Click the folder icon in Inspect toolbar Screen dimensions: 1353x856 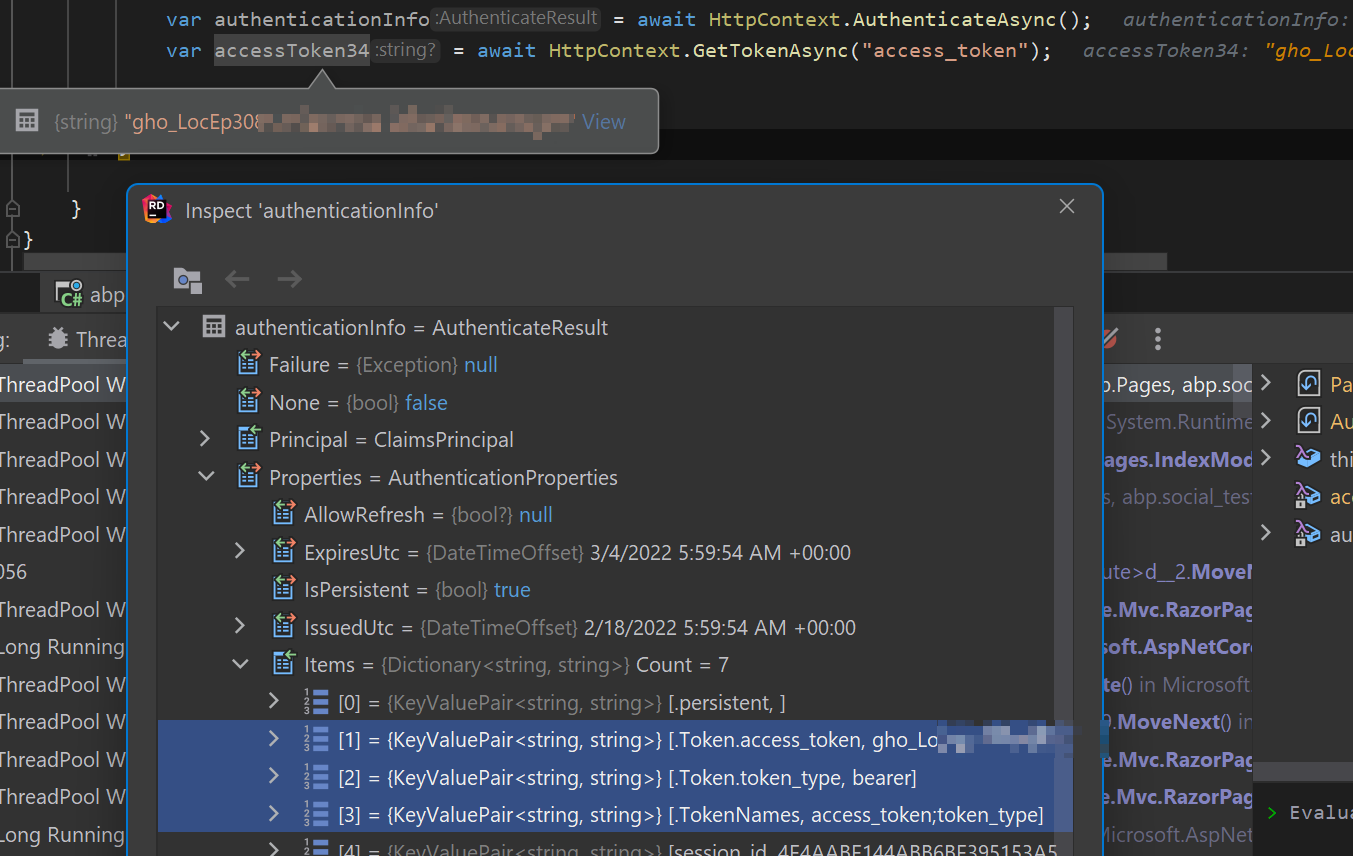pyautogui.click(x=187, y=279)
